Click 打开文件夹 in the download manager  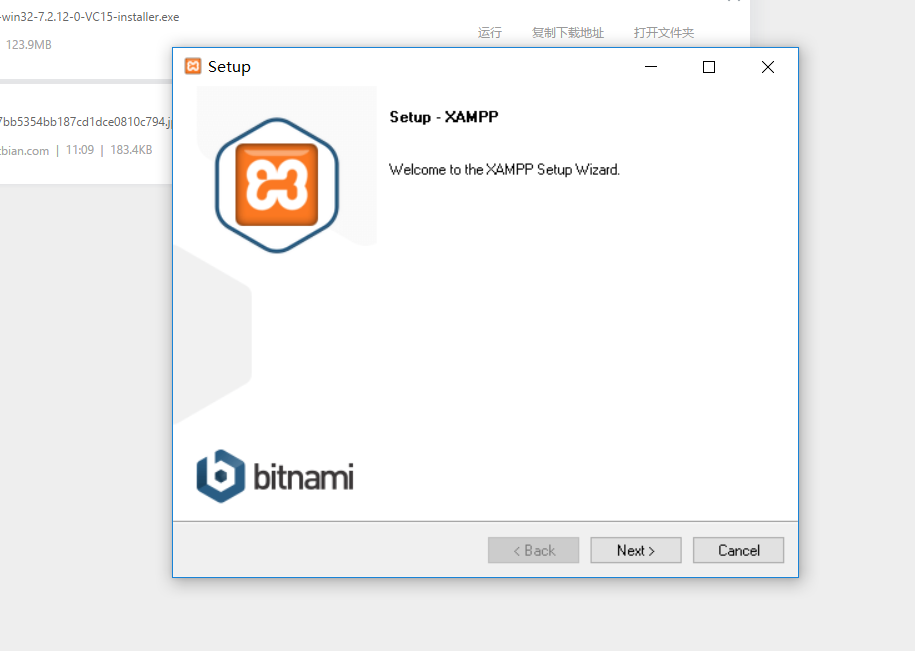664,33
